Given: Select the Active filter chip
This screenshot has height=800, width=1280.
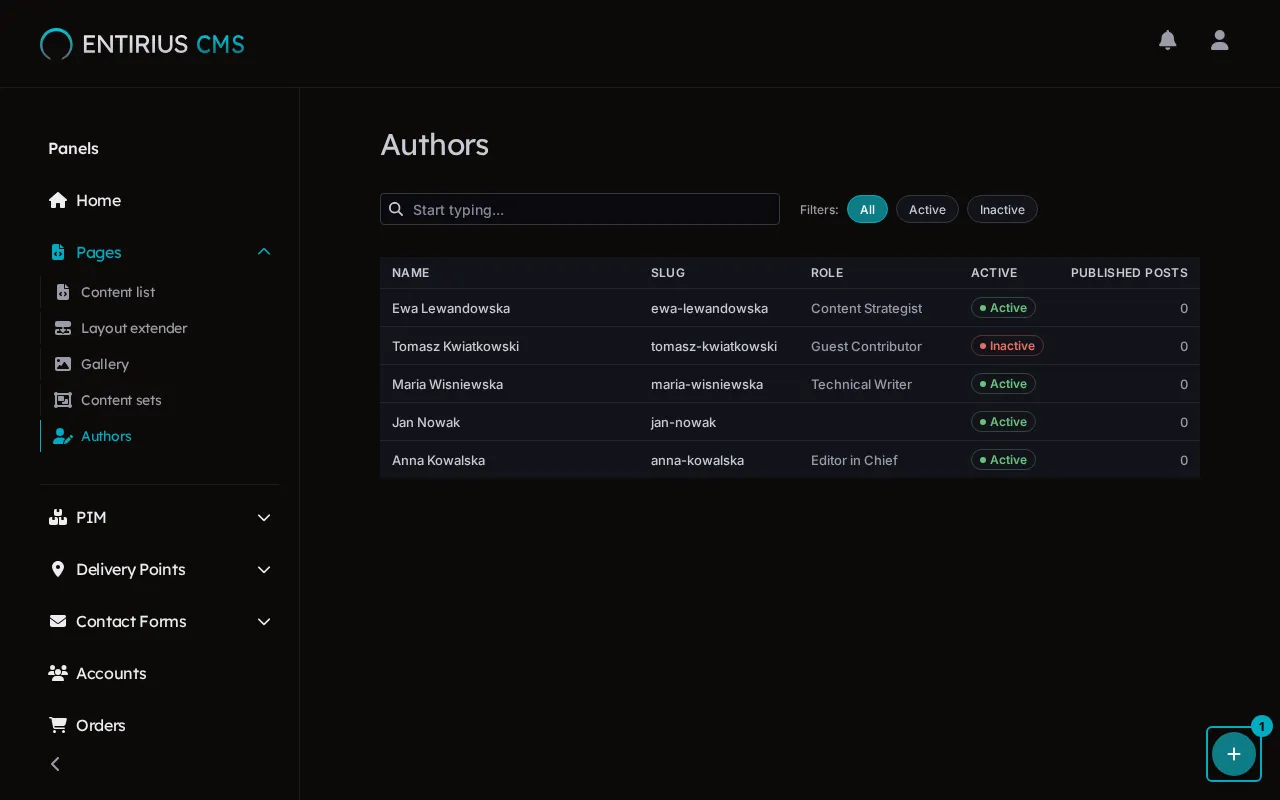Looking at the screenshot, I should point(927,209).
